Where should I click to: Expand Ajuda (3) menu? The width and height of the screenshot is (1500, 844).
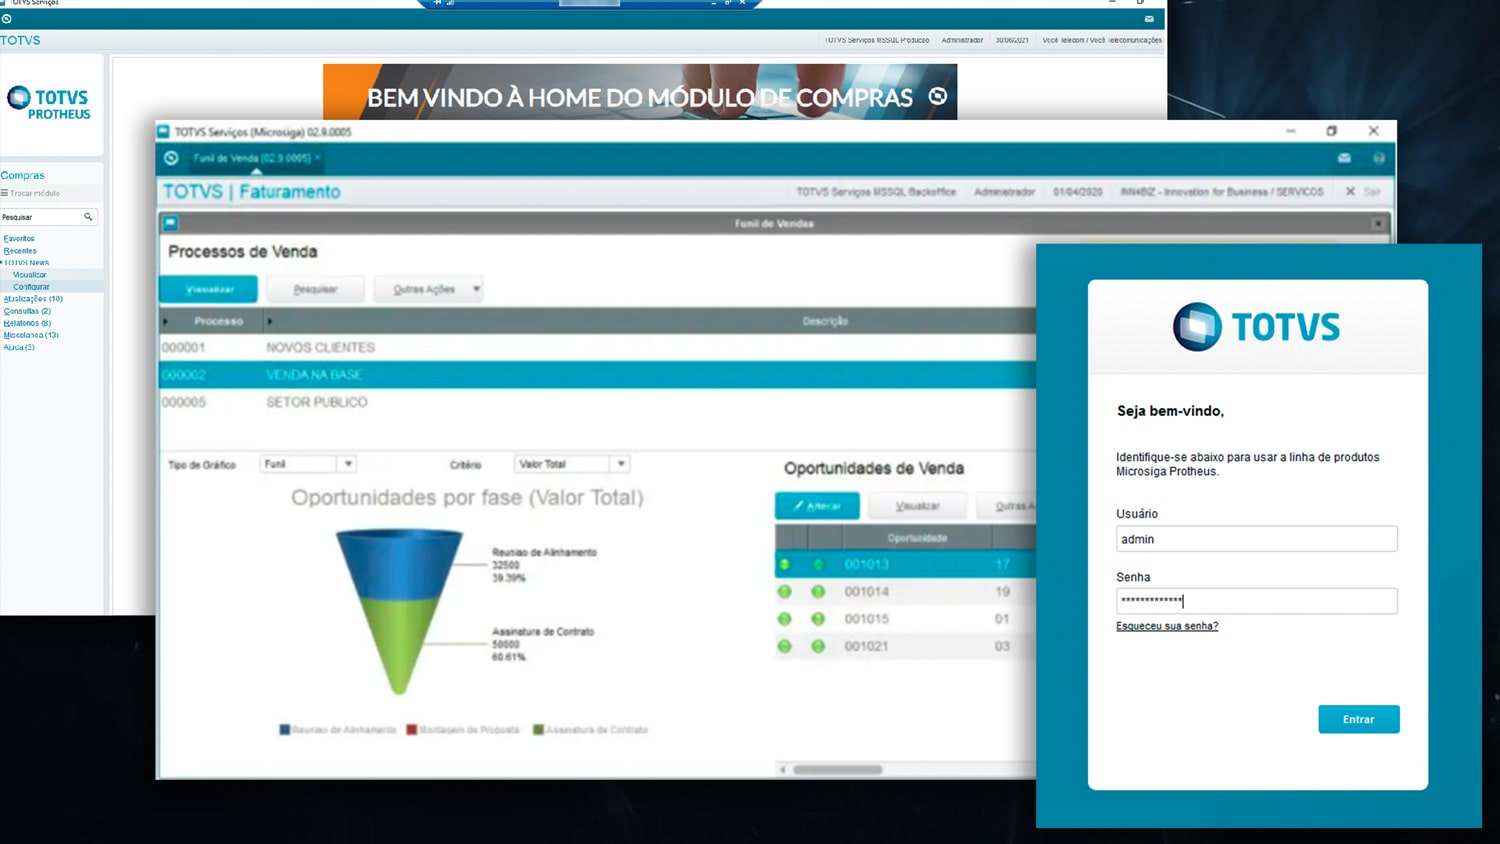(x=19, y=347)
